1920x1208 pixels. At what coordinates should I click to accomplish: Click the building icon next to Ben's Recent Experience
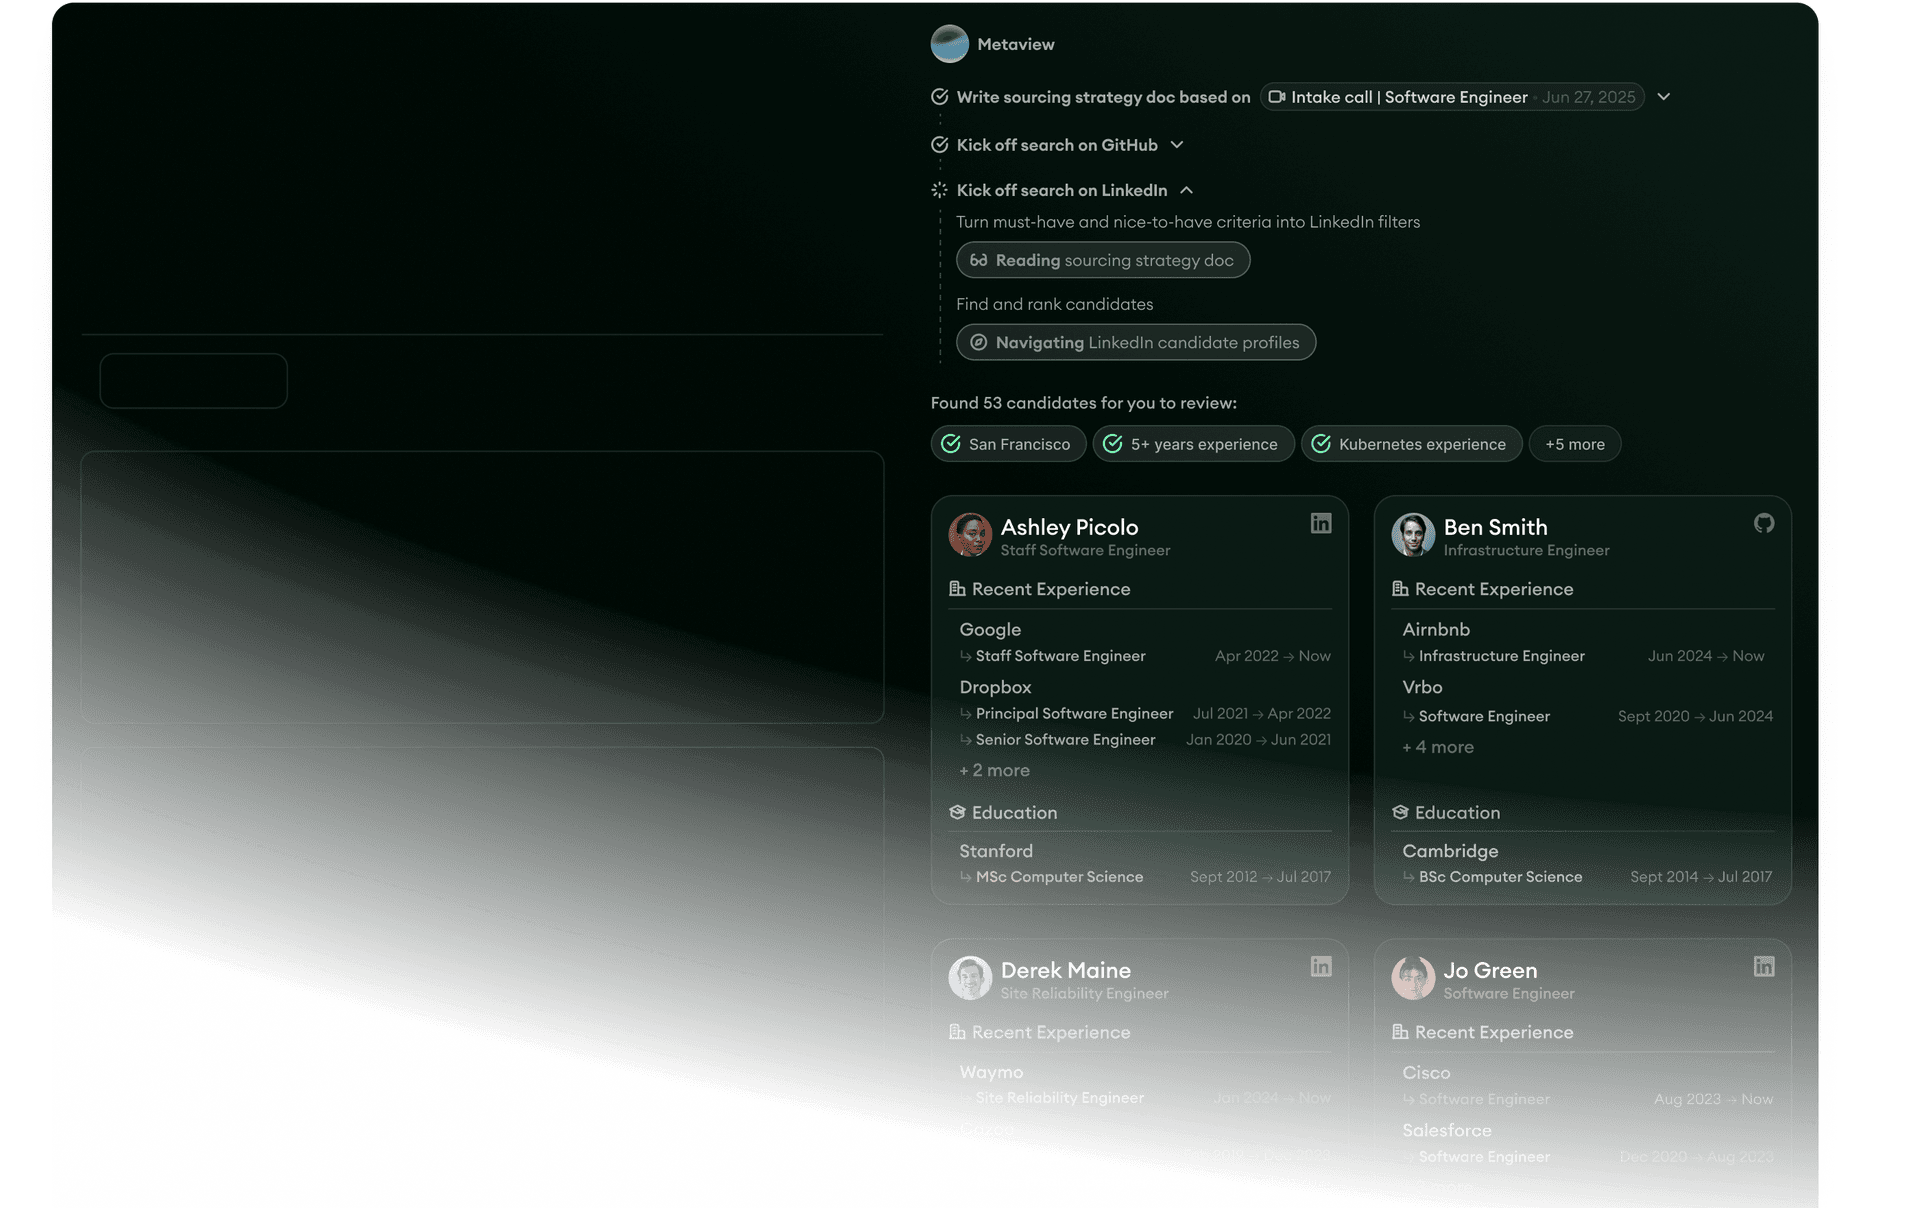[x=1400, y=589]
